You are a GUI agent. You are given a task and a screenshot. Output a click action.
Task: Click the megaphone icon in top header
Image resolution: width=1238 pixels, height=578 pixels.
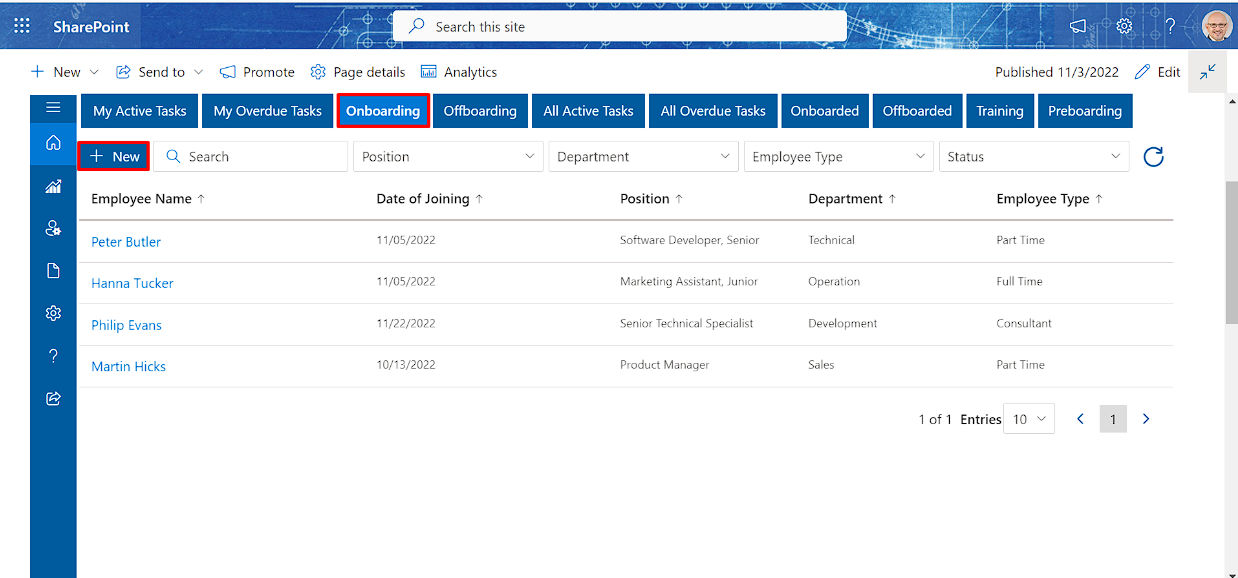tap(1078, 27)
